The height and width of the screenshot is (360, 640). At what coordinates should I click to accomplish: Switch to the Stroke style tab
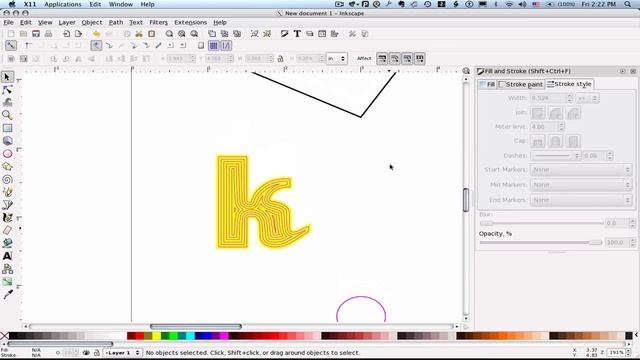click(569, 84)
